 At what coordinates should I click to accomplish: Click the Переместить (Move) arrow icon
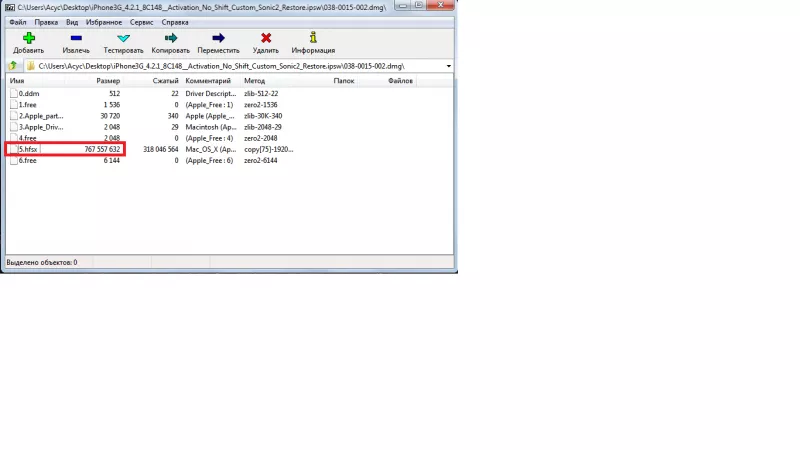[x=218, y=38]
